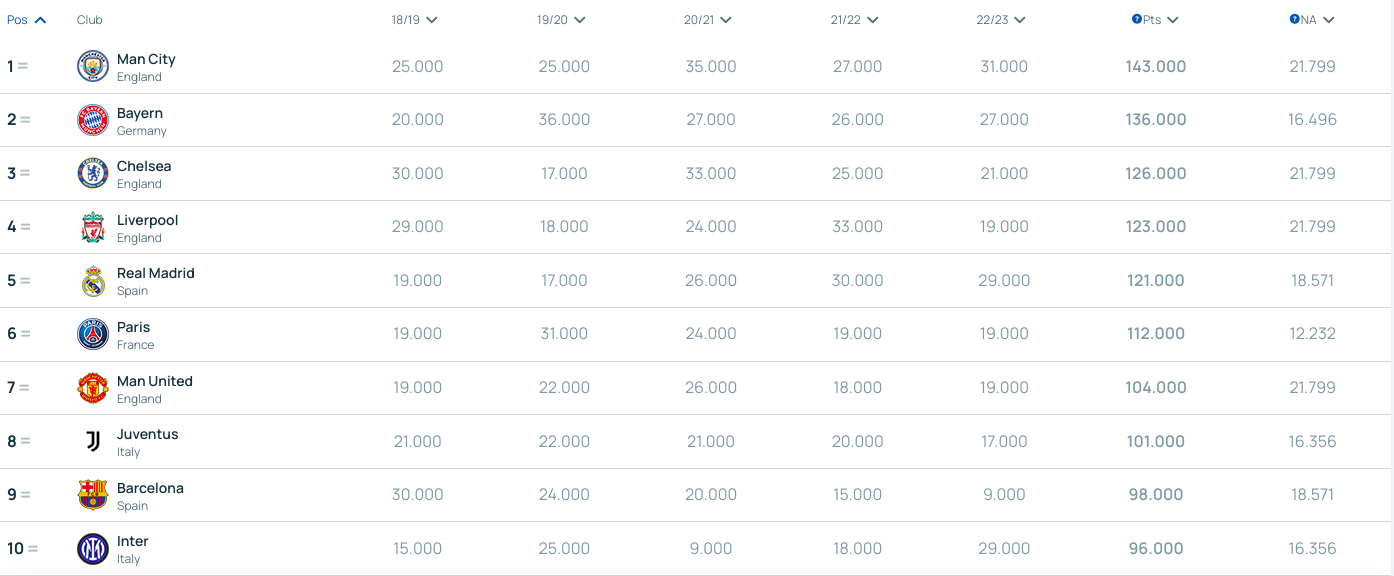Image resolution: width=1394 pixels, height=576 pixels.
Task: Click the Bayern Munich club crest
Action: coord(93,120)
